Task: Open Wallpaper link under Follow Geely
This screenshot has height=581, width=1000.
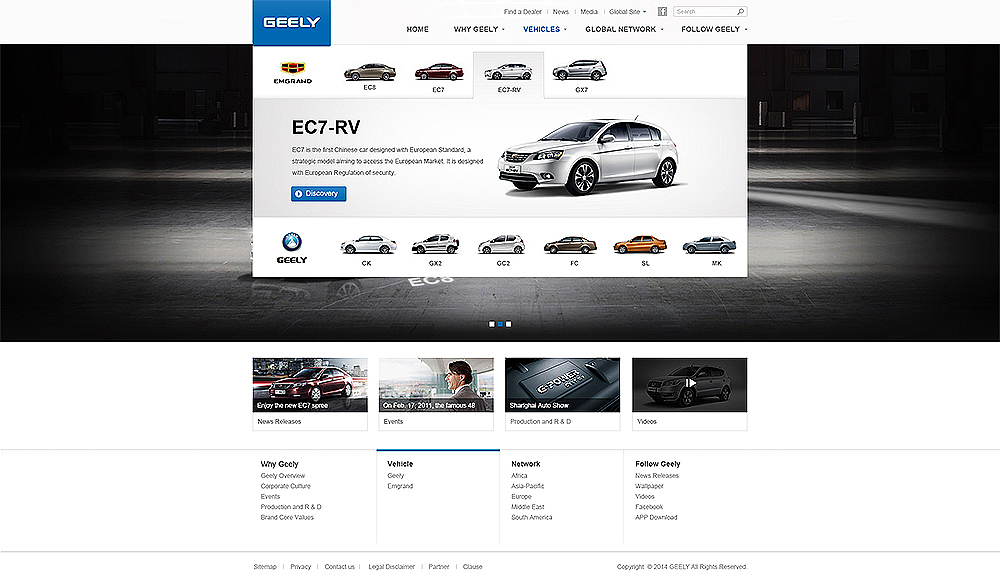Action: pyautogui.click(x=649, y=486)
